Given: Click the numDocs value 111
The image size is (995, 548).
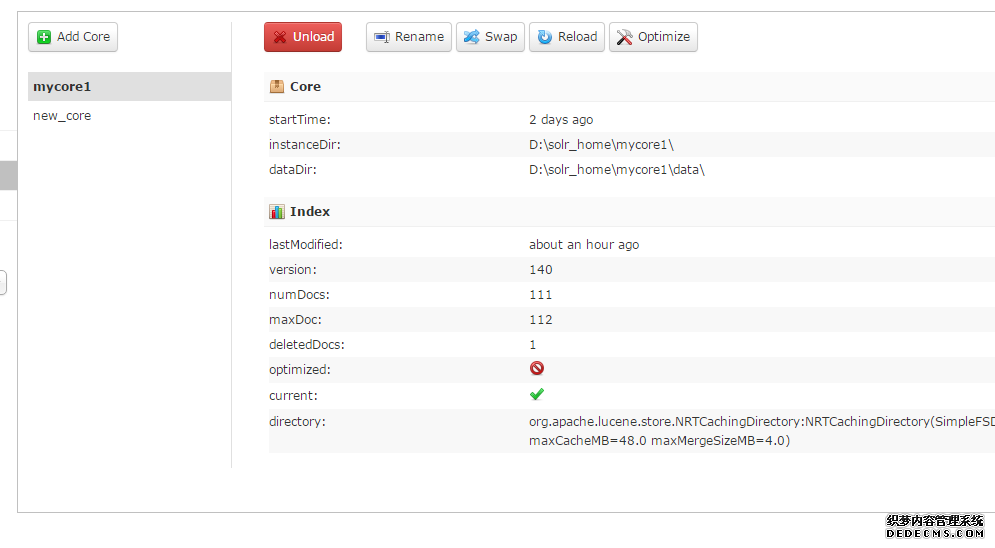Looking at the screenshot, I should 540,295.
